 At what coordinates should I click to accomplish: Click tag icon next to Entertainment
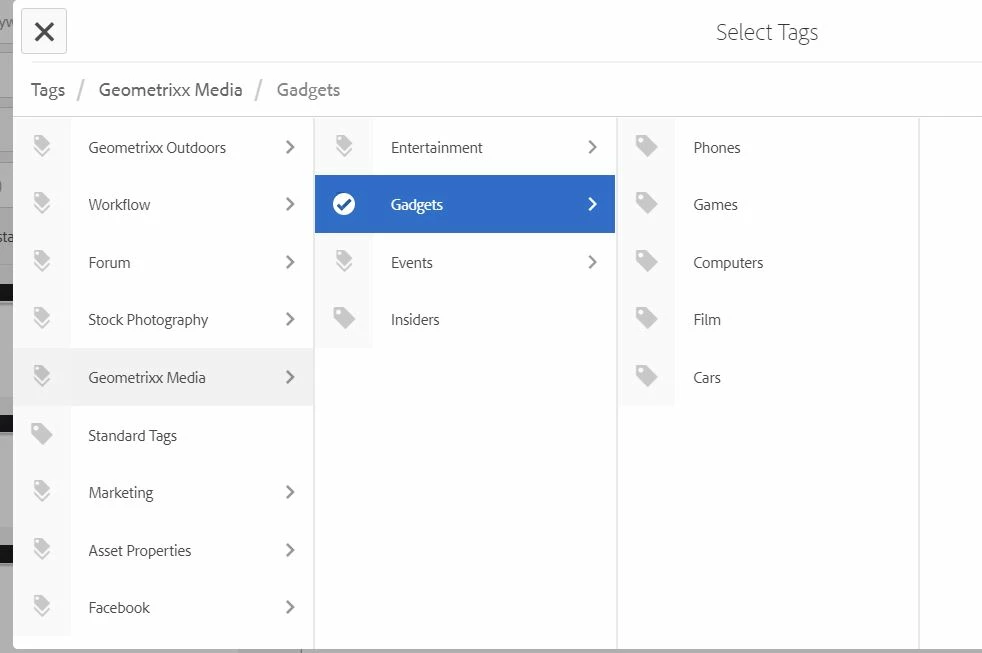point(344,146)
